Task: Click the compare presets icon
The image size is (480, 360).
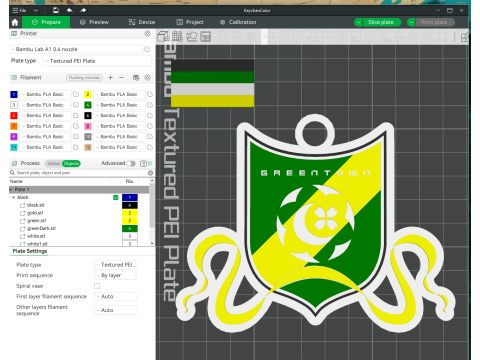Action: click(150, 163)
